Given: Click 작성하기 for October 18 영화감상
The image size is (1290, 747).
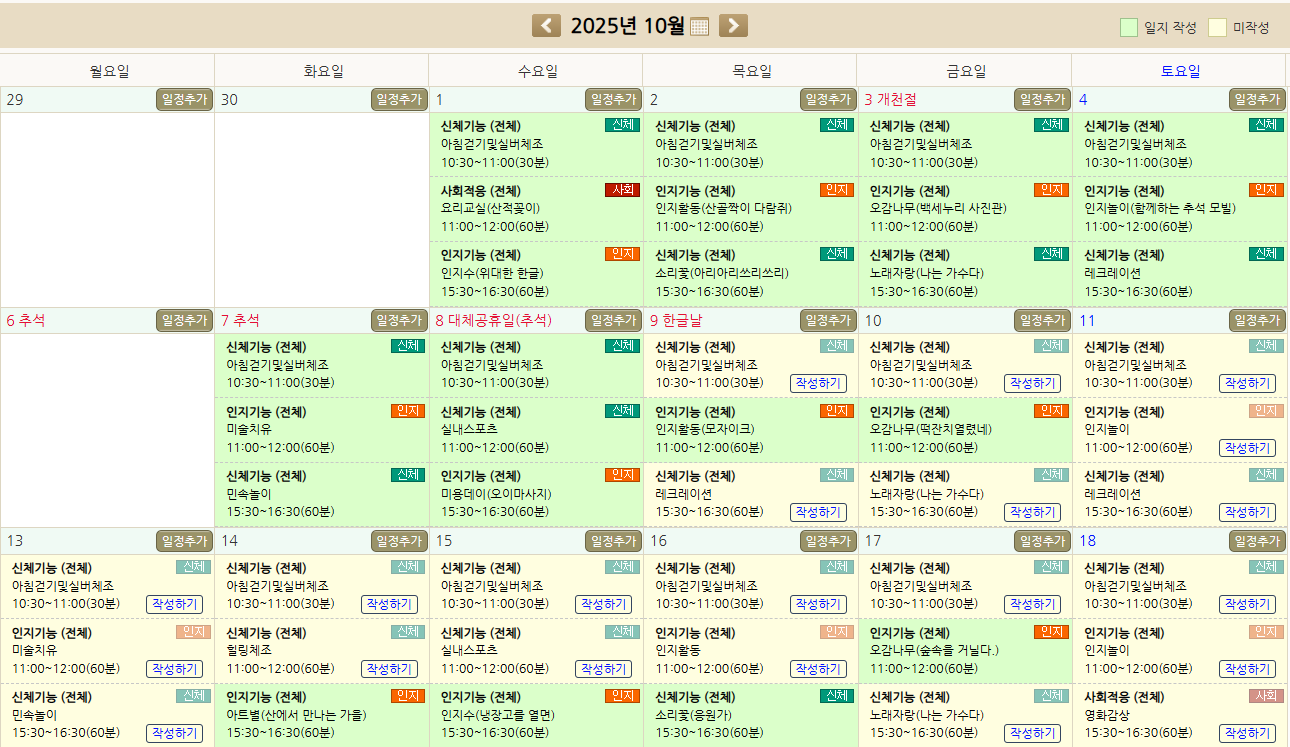Looking at the screenshot, I should tap(1246, 733).
